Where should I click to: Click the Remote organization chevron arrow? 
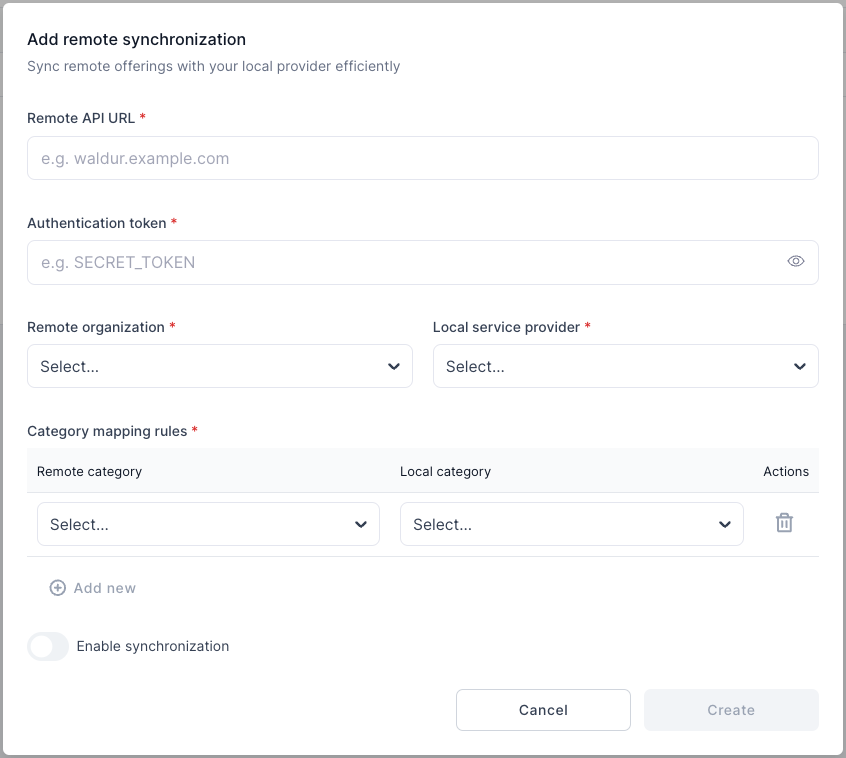point(393,367)
